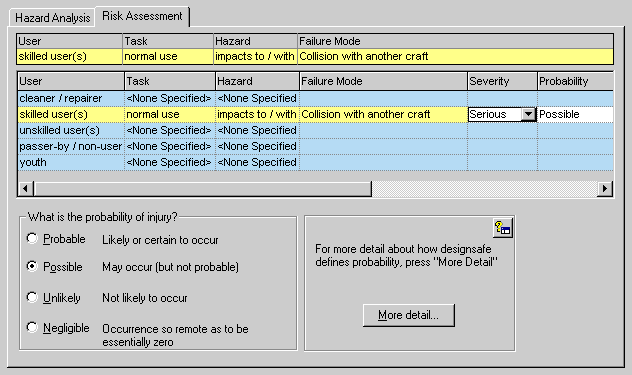Screen dimensions: 632x375
Task: Click the Probability column header
Action: pos(575,81)
